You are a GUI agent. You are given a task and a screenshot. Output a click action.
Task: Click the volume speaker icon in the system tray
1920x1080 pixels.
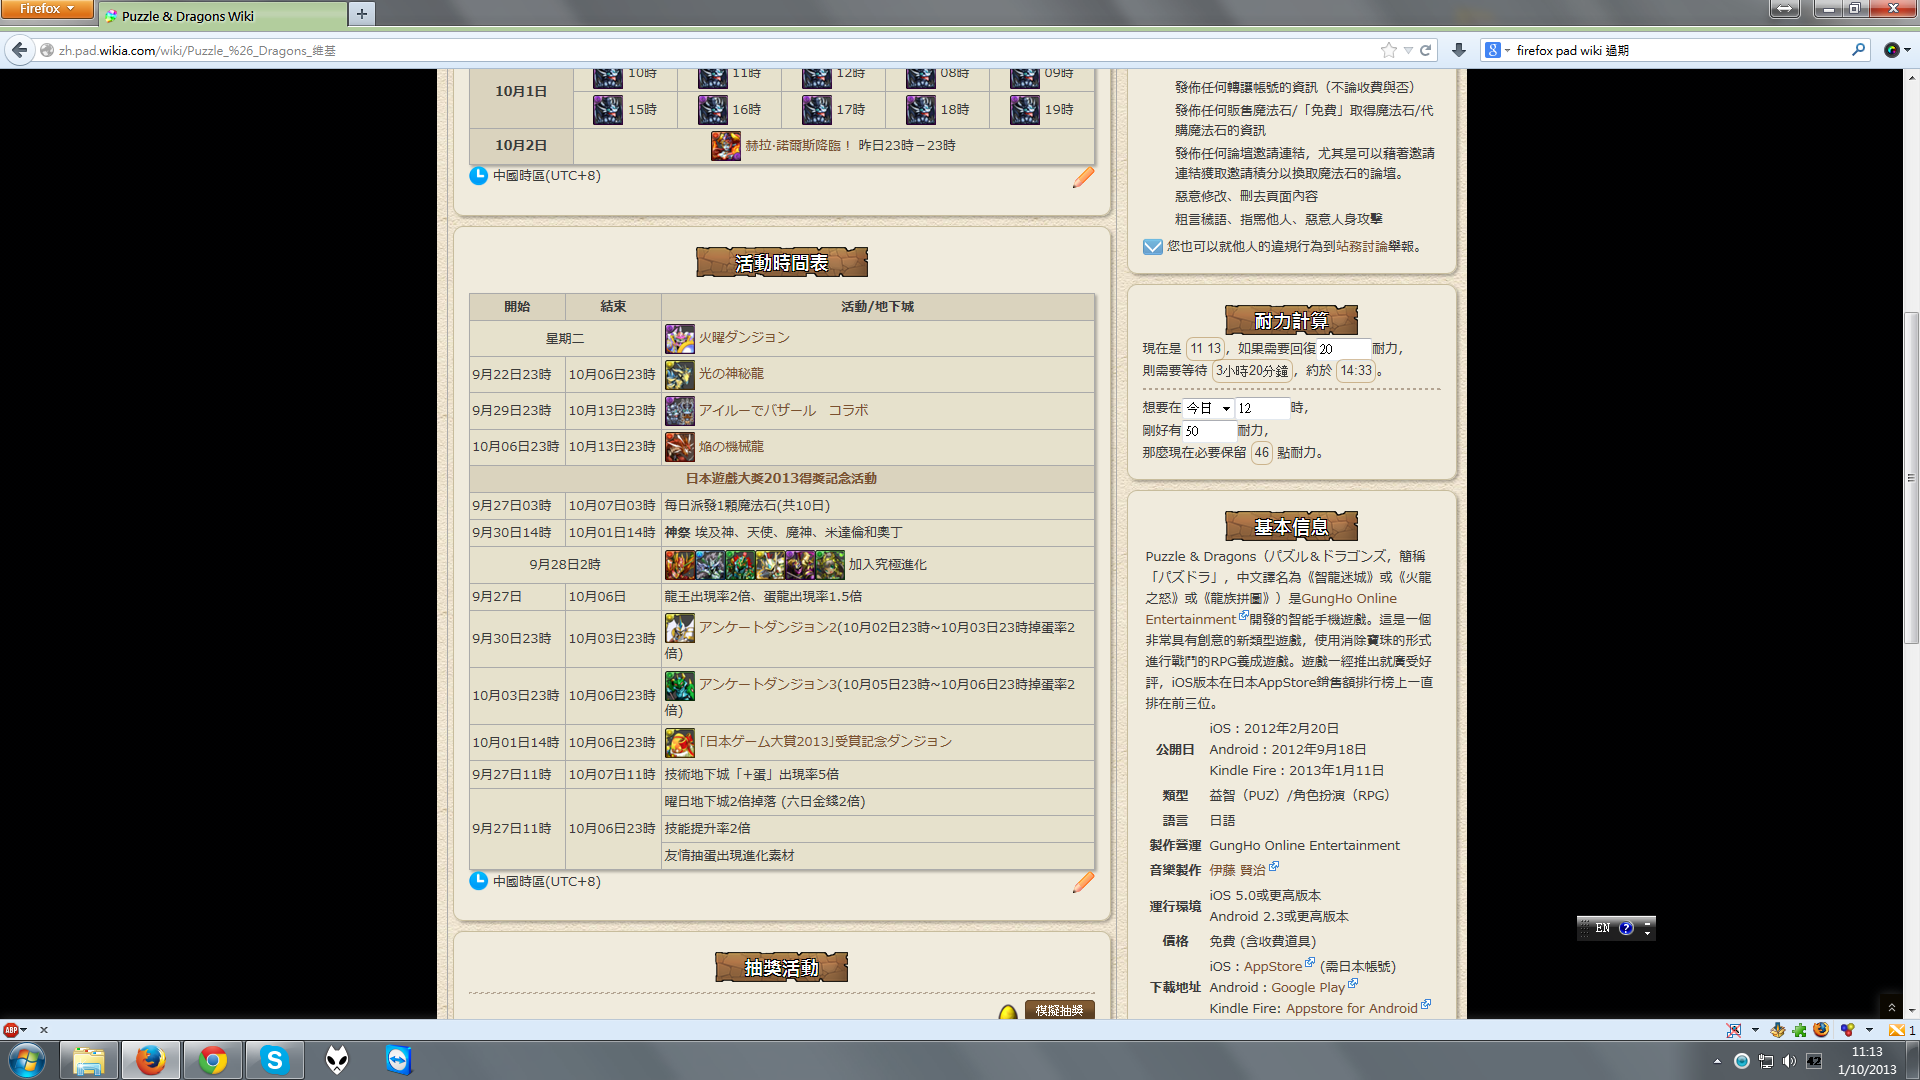1789,1061
